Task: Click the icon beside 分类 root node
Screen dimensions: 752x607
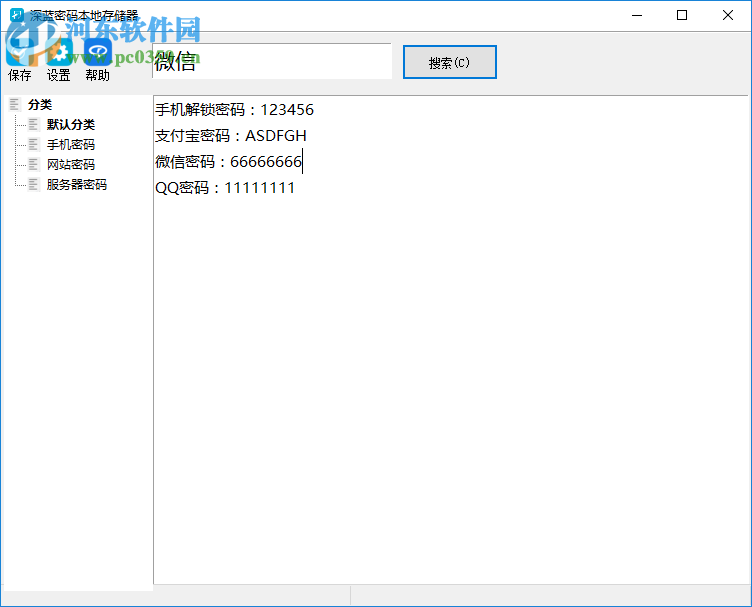Action: 15,104
